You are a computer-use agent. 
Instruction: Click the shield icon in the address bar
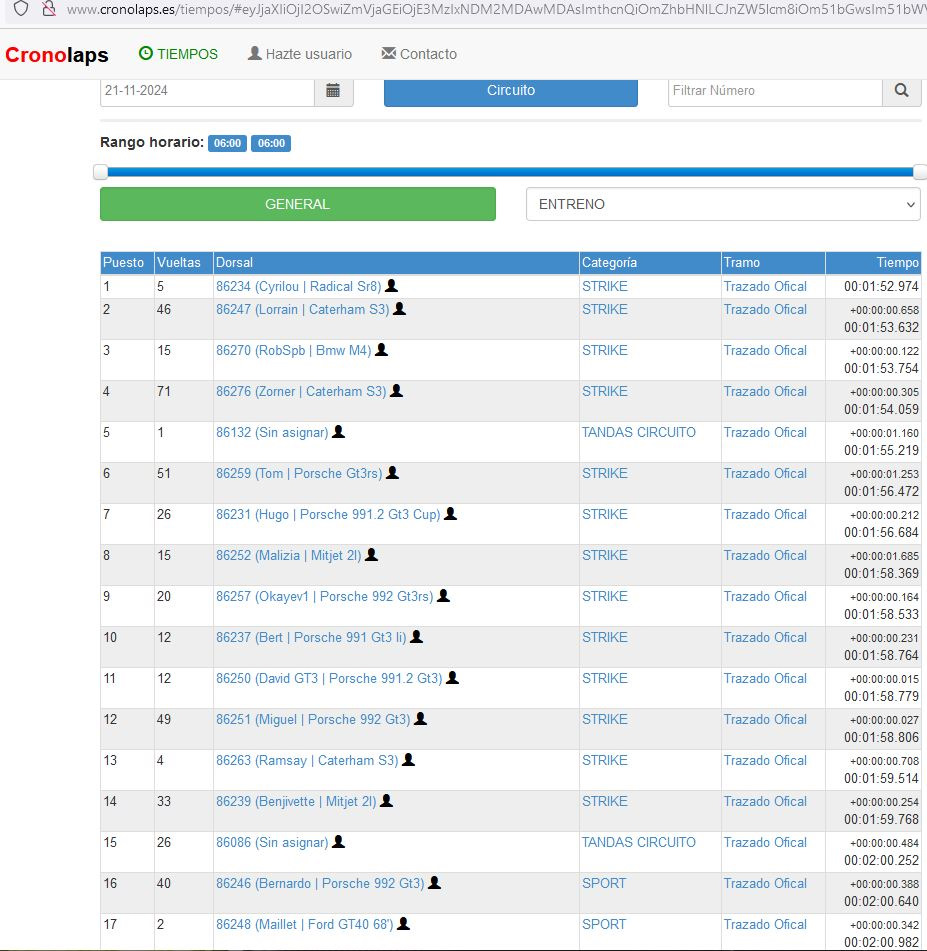pyautogui.click(x=21, y=8)
